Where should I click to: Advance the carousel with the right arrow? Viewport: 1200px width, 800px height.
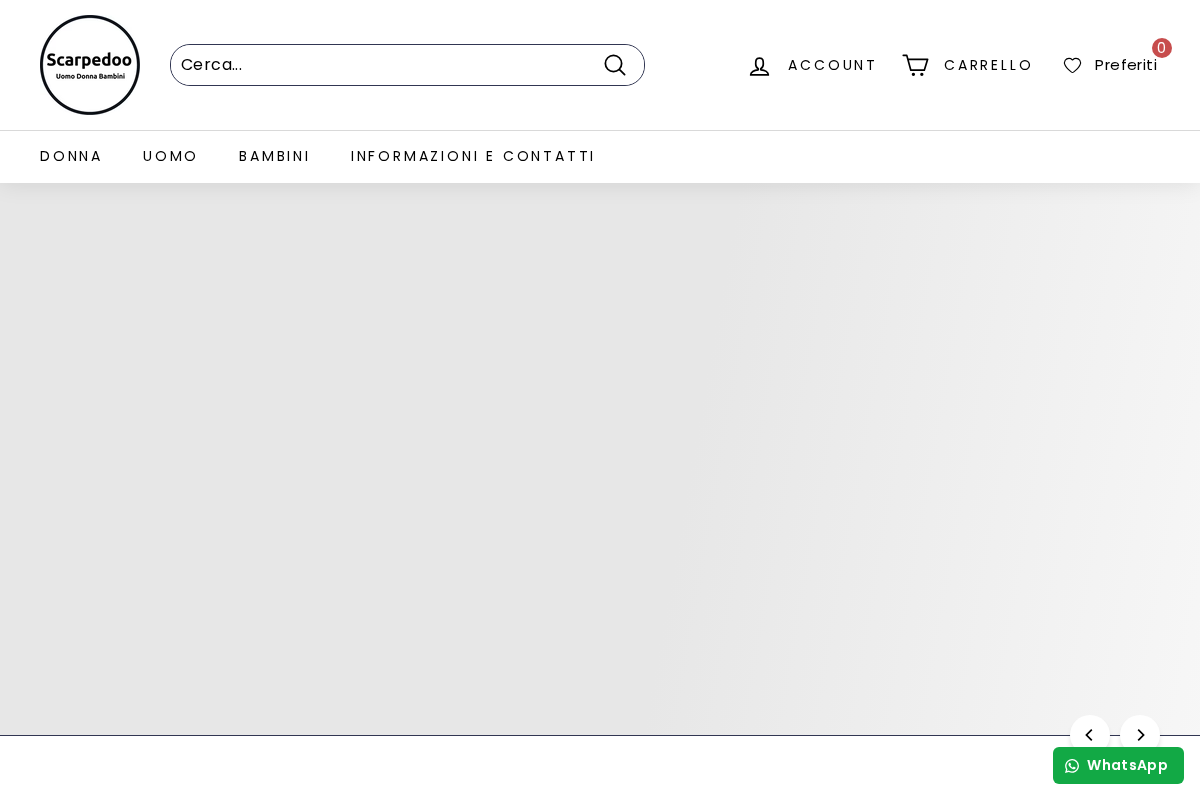click(1140, 735)
